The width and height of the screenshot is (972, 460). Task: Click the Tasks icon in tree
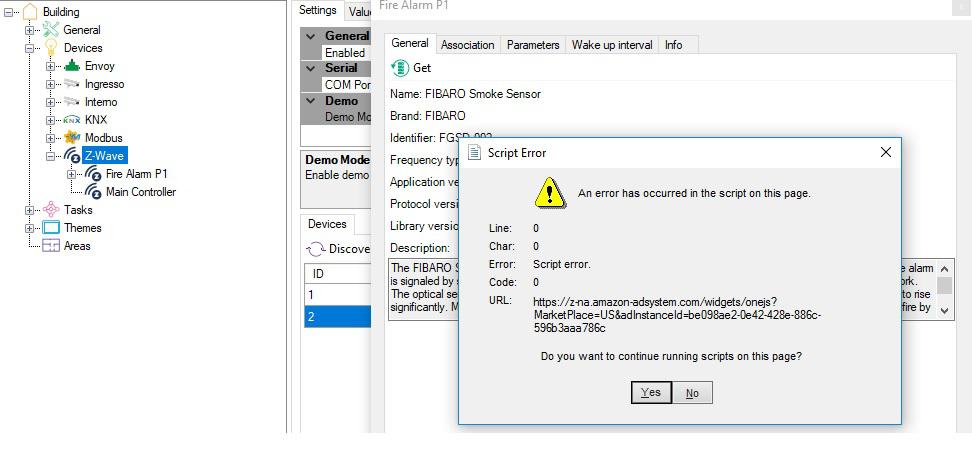tap(51, 210)
